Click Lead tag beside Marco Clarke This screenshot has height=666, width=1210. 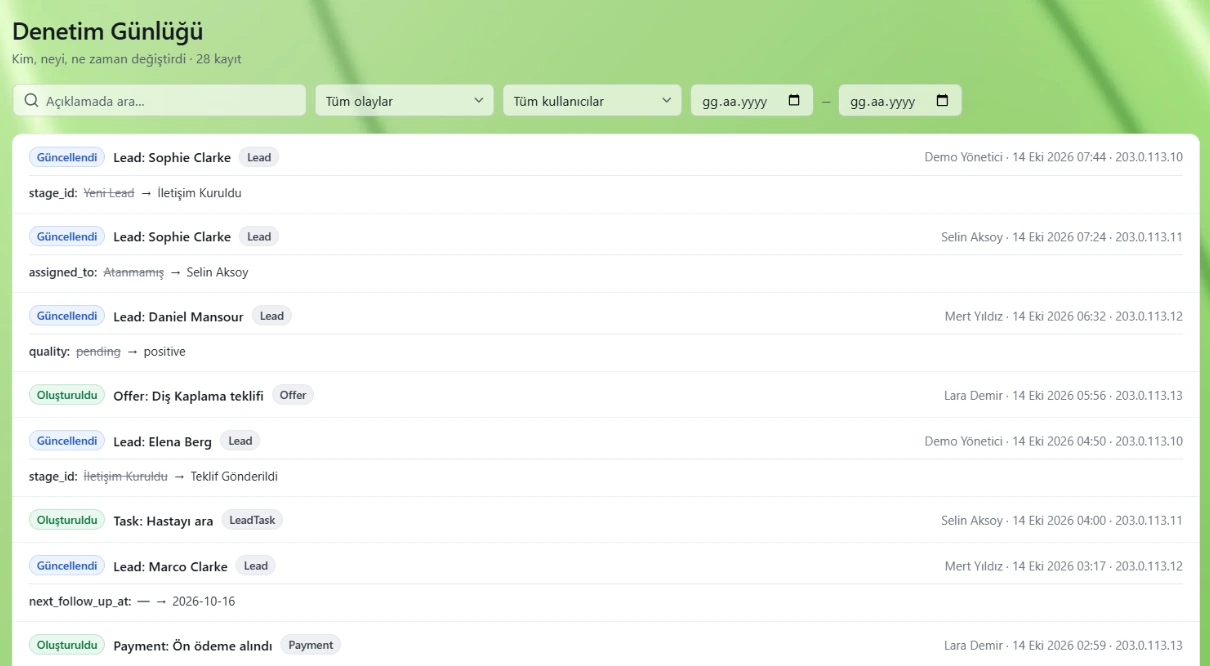click(x=256, y=566)
